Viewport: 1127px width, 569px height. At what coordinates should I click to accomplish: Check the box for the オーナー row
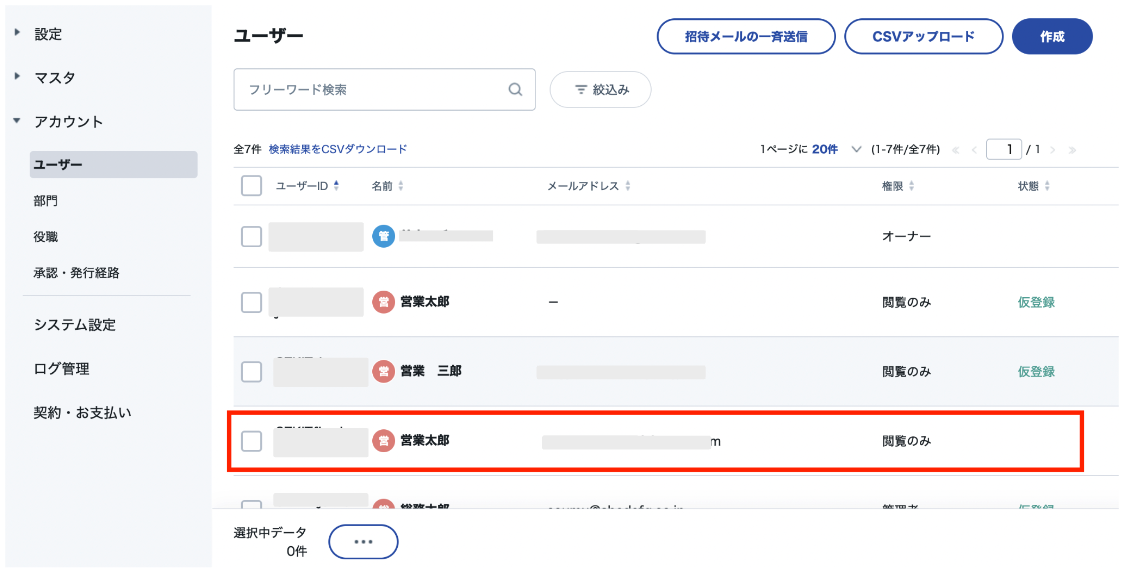[x=251, y=236]
